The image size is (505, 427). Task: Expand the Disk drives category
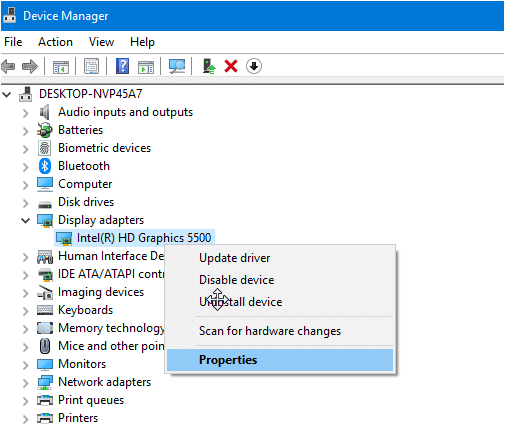[26, 203]
